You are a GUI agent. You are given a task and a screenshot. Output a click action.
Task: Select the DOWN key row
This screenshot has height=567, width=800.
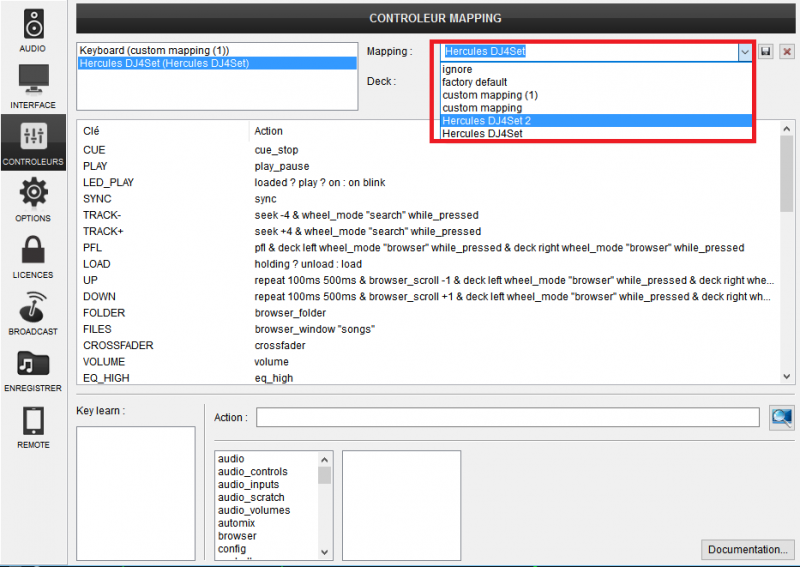click(x=429, y=297)
